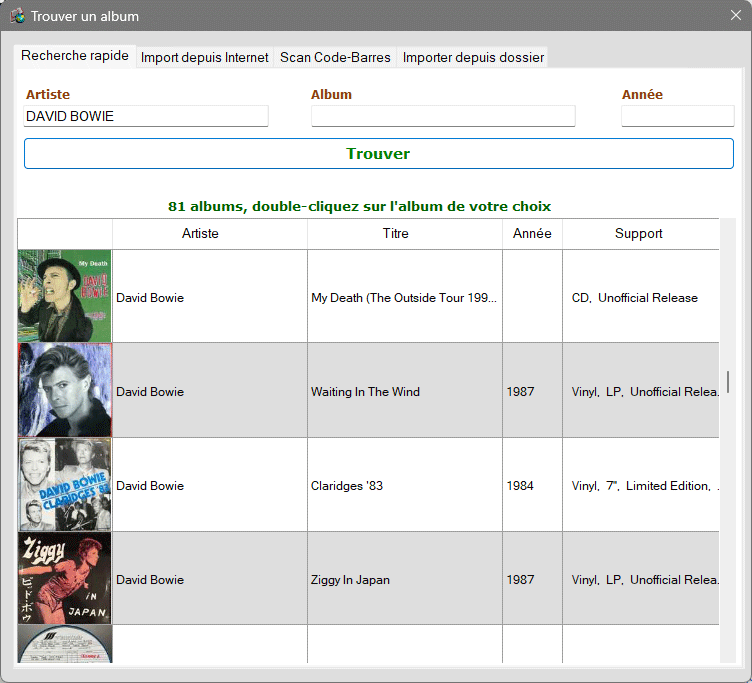Open the Import depuis Internet tab

205,58
